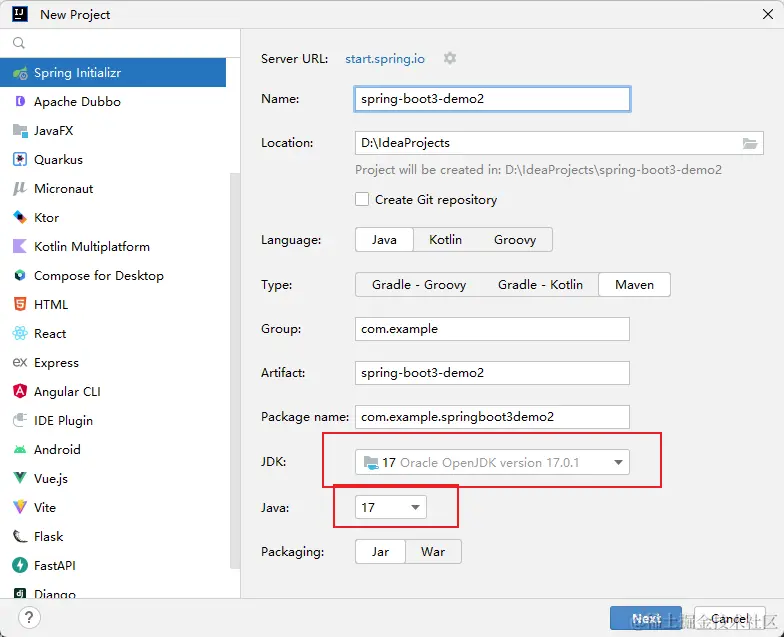Choose Gradle - Kotlin build type
The width and height of the screenshot is (784, 637).
540,284
